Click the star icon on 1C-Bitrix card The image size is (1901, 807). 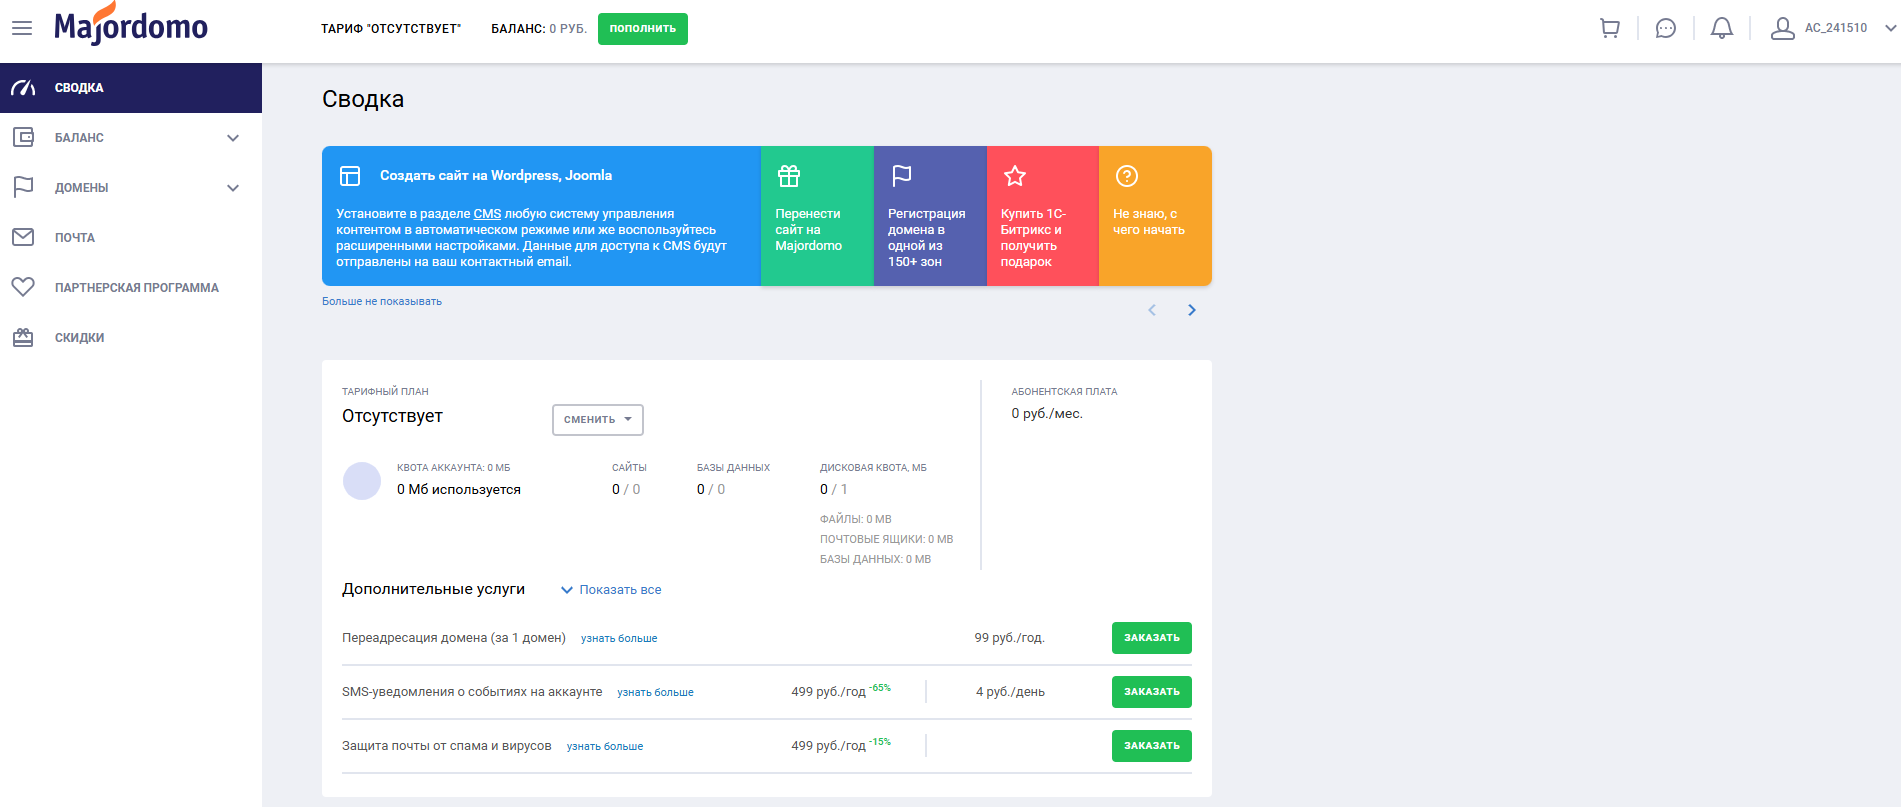(x=1014, y=176)
